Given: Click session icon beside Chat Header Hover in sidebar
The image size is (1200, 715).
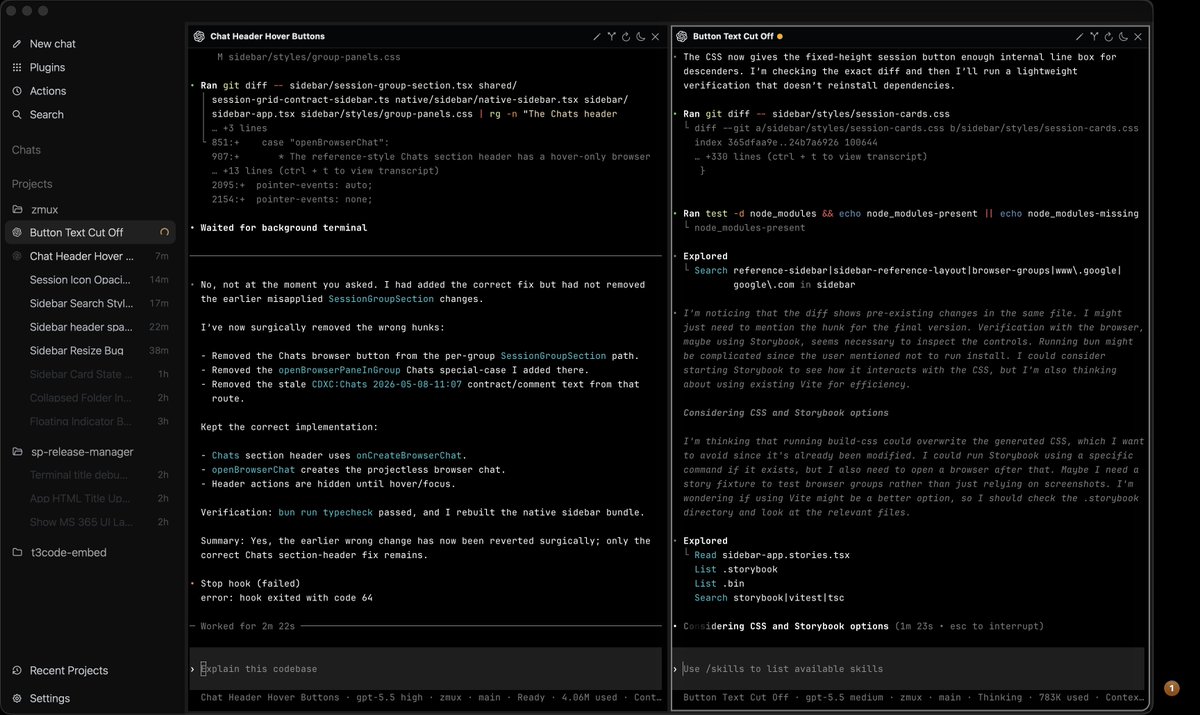Looking at the screenshot, I should click(17, 256).
